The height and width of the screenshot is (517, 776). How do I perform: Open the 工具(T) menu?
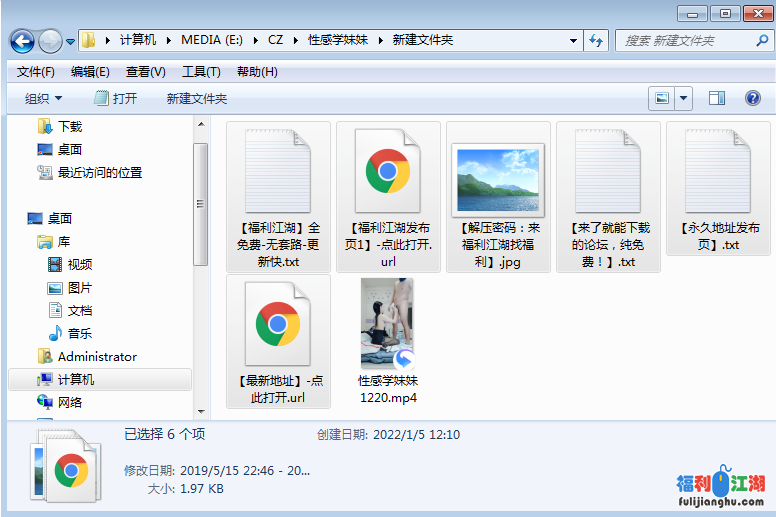click(201, 72)
